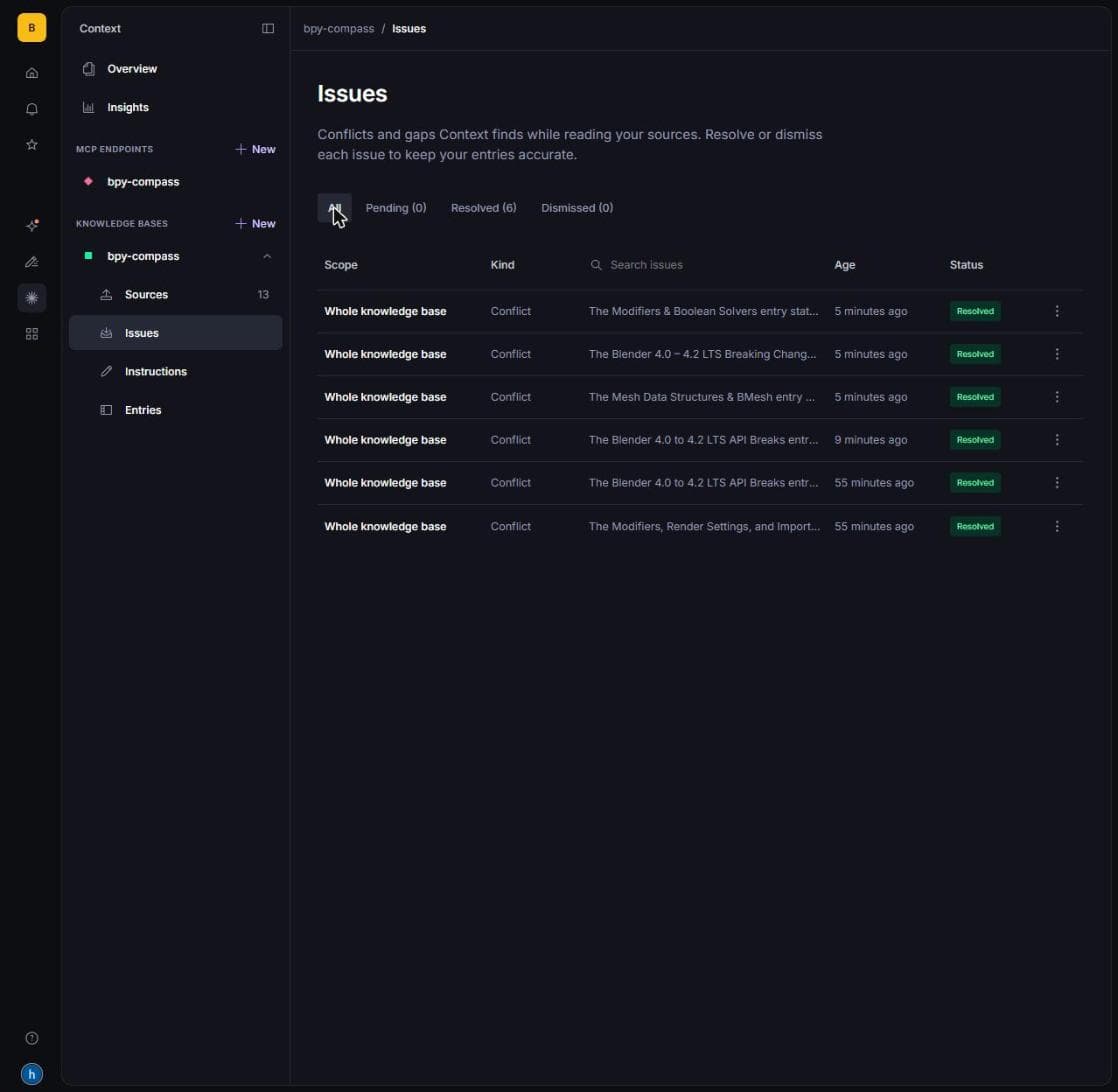Click the "9 minutes ago" age cell
Image resolution: width=1118 pixels, height=1092 pixels.
[871, 440]
